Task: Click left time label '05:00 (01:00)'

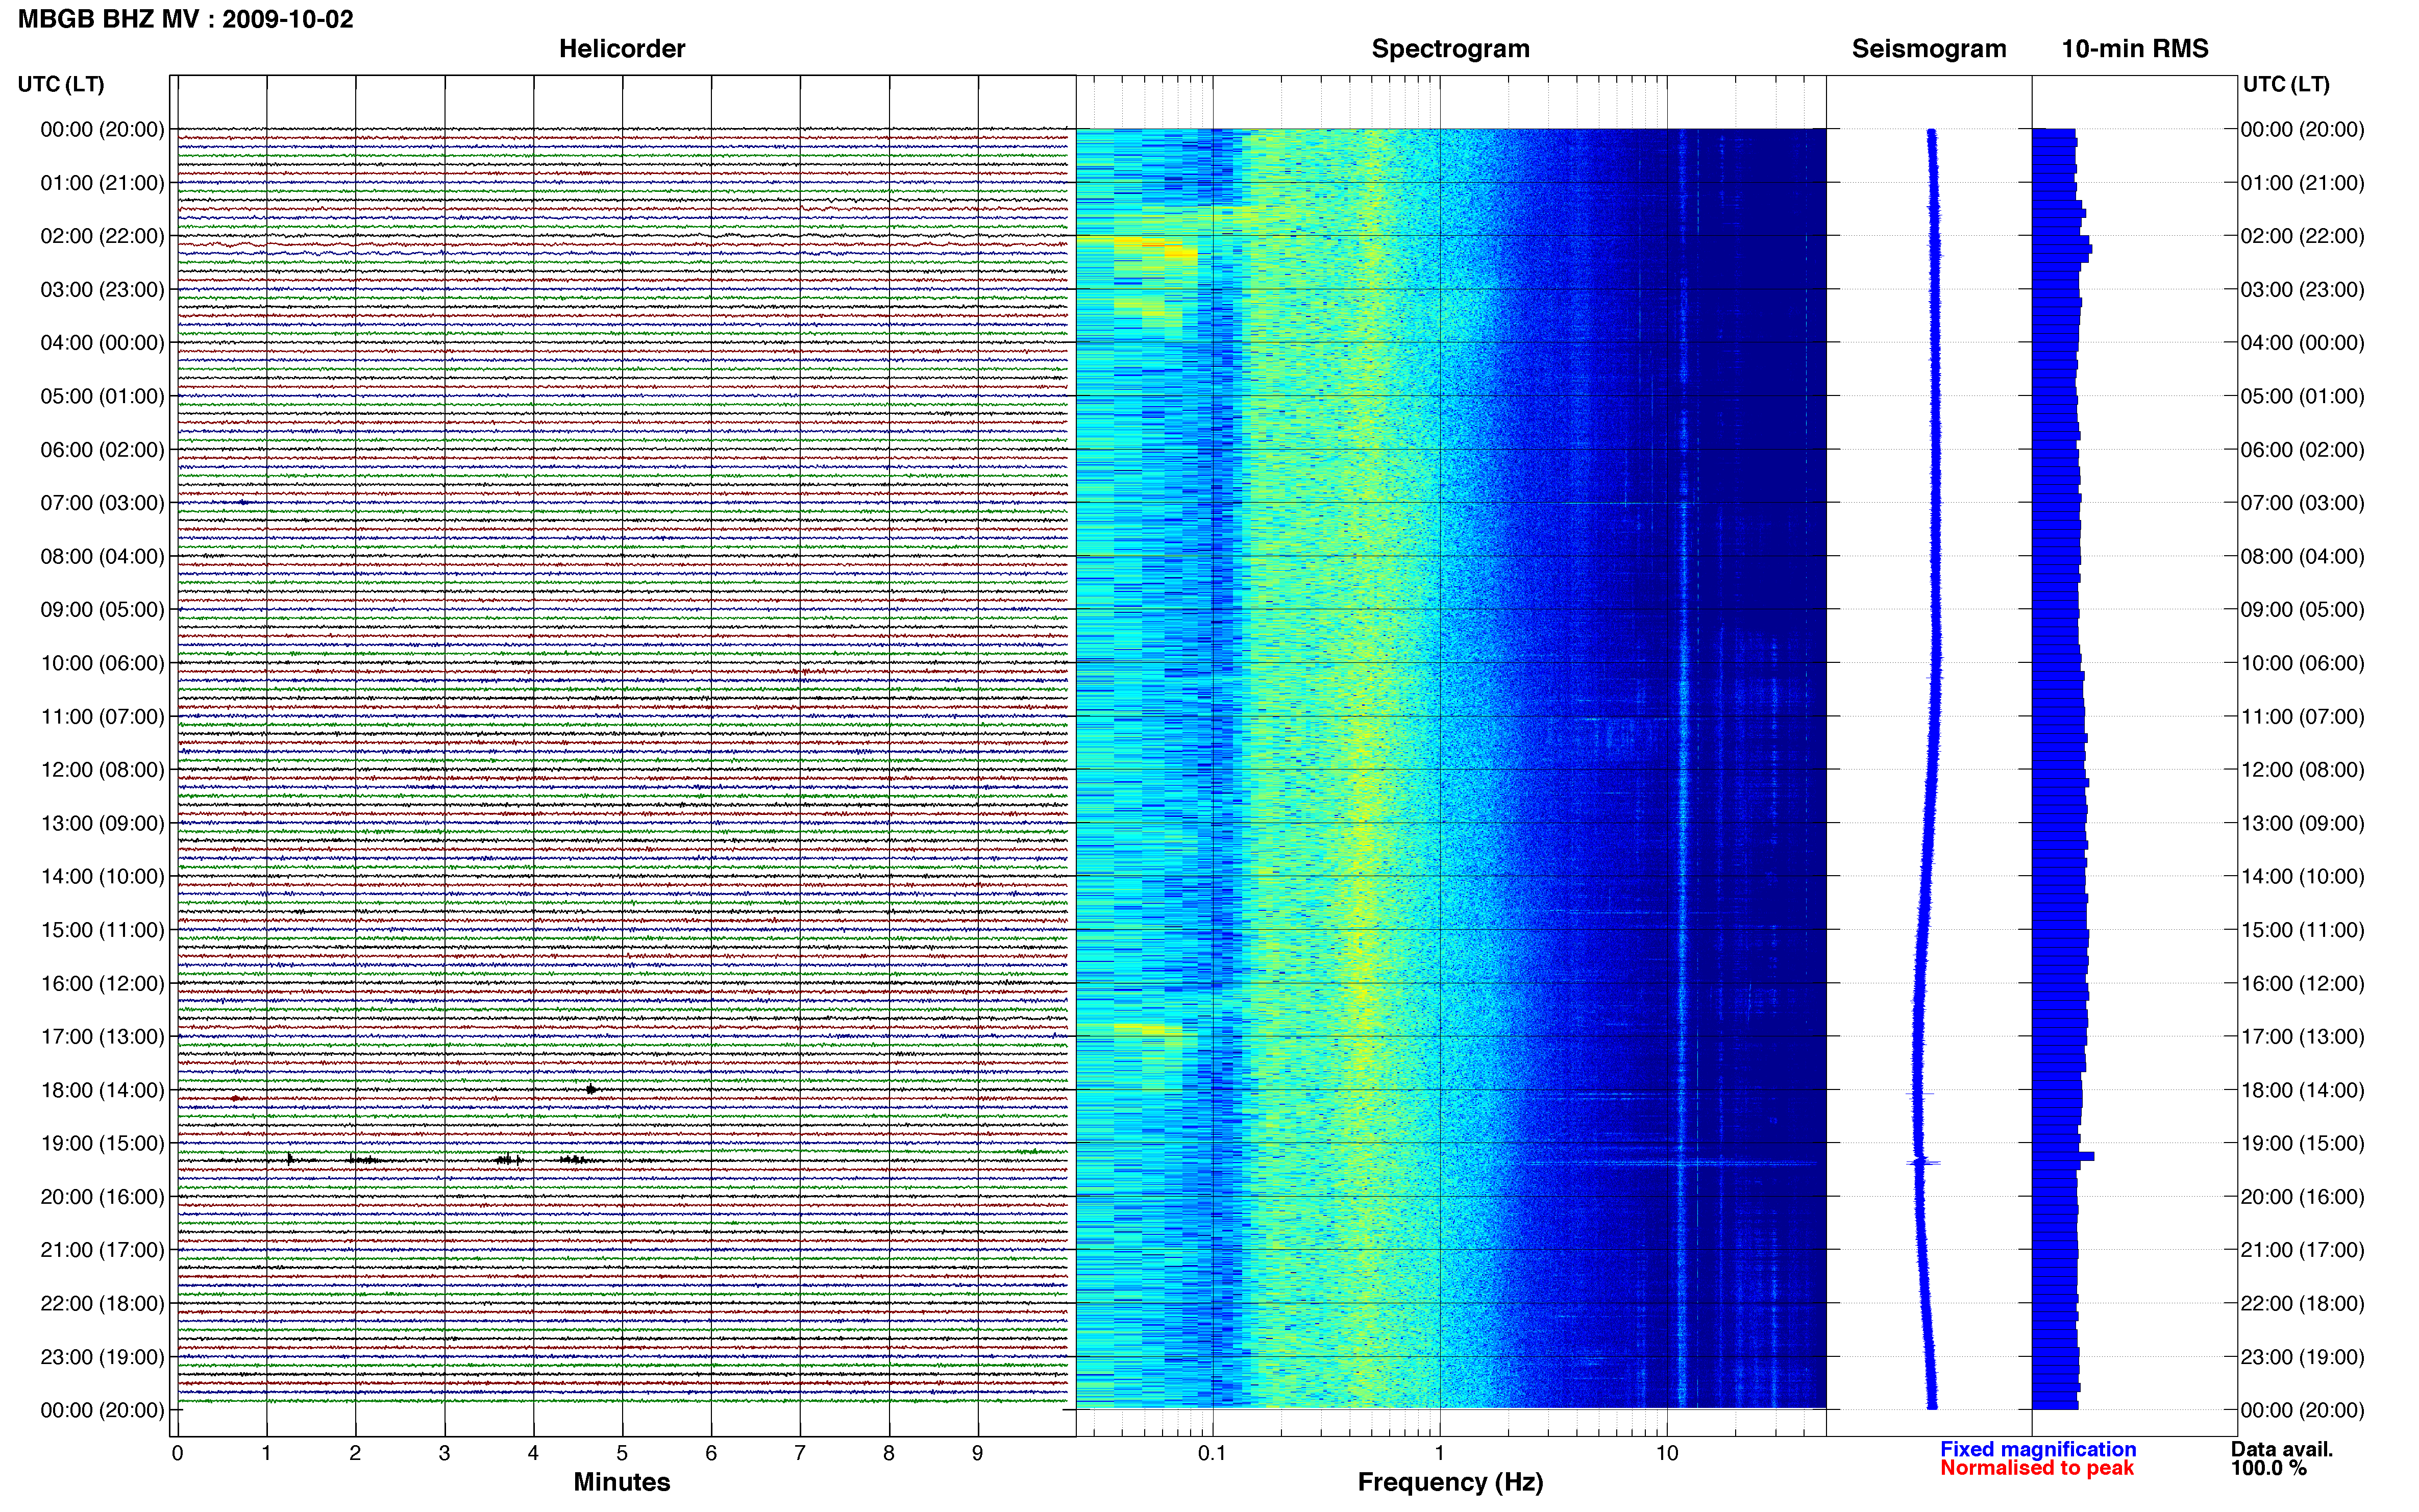Action: click(102, 396)
